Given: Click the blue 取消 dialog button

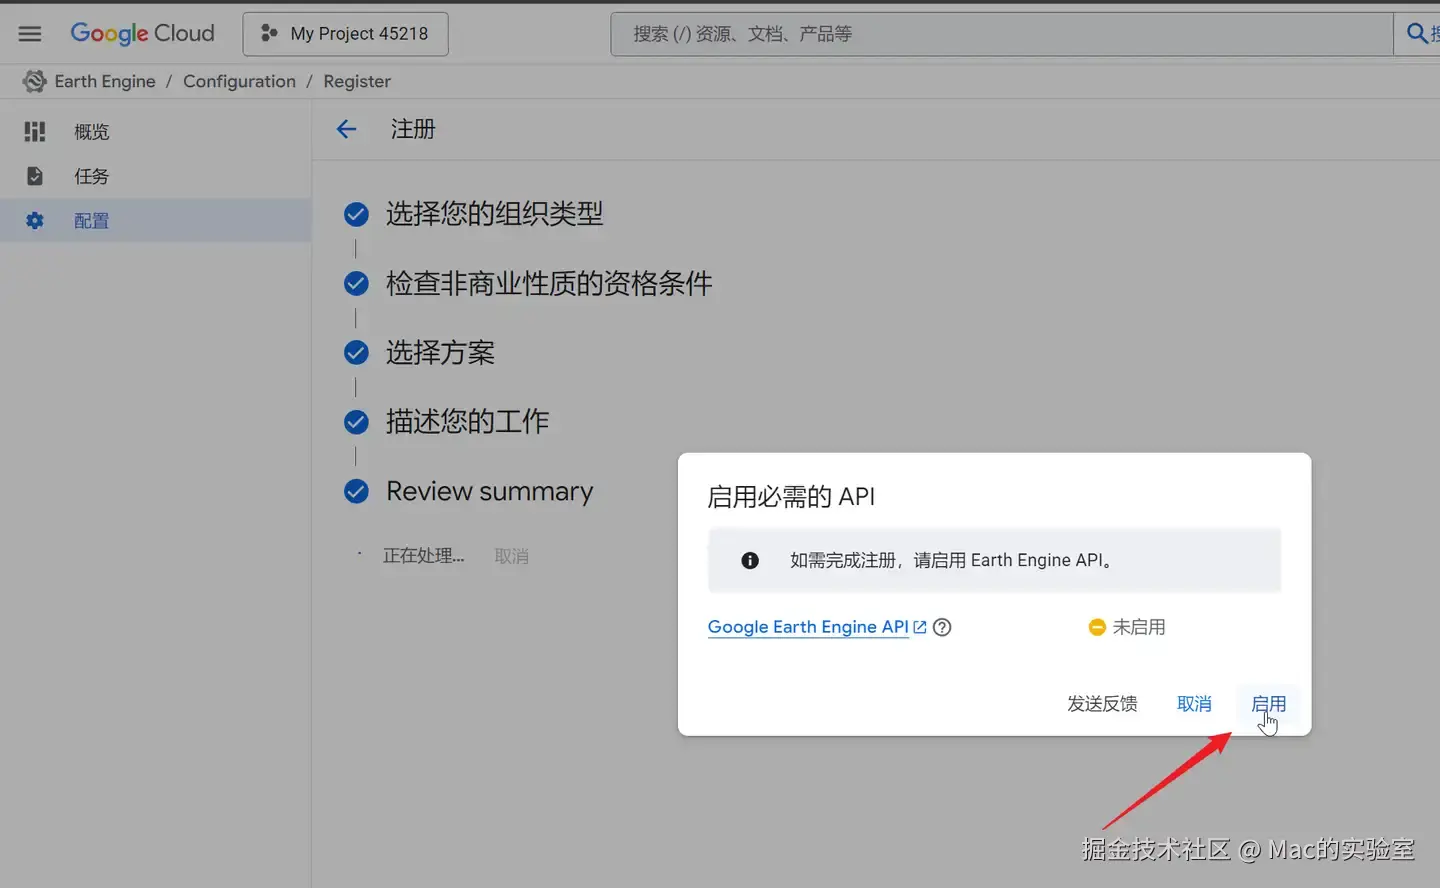Looking at the screenshot, I should click(1194, 704).
